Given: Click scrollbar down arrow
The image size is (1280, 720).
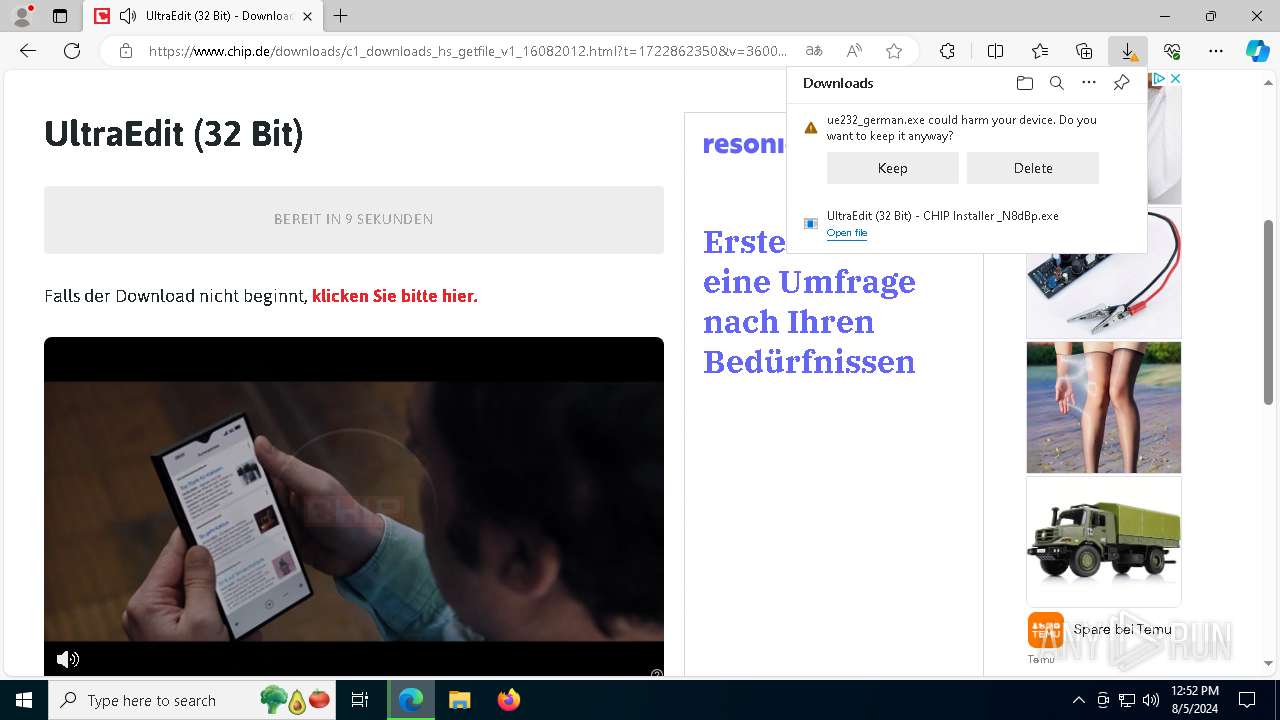Looking at the screenshot, I should click(x=1269, y=663).
